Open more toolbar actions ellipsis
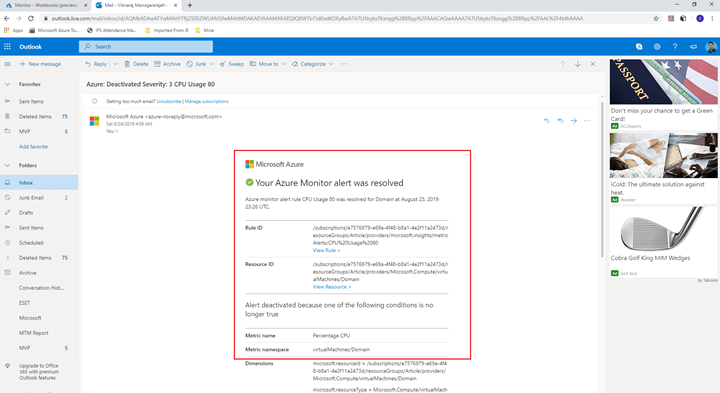Screen dimensions: 720x393 click(x=343, y=64)
